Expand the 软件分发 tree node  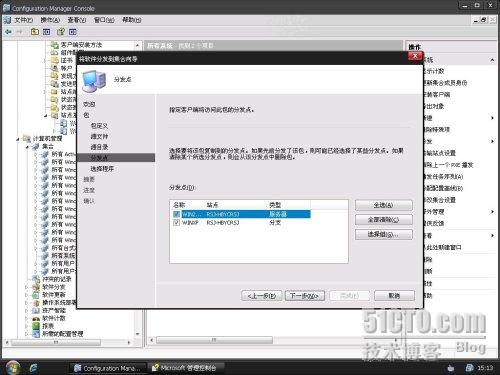pos(27,287)
